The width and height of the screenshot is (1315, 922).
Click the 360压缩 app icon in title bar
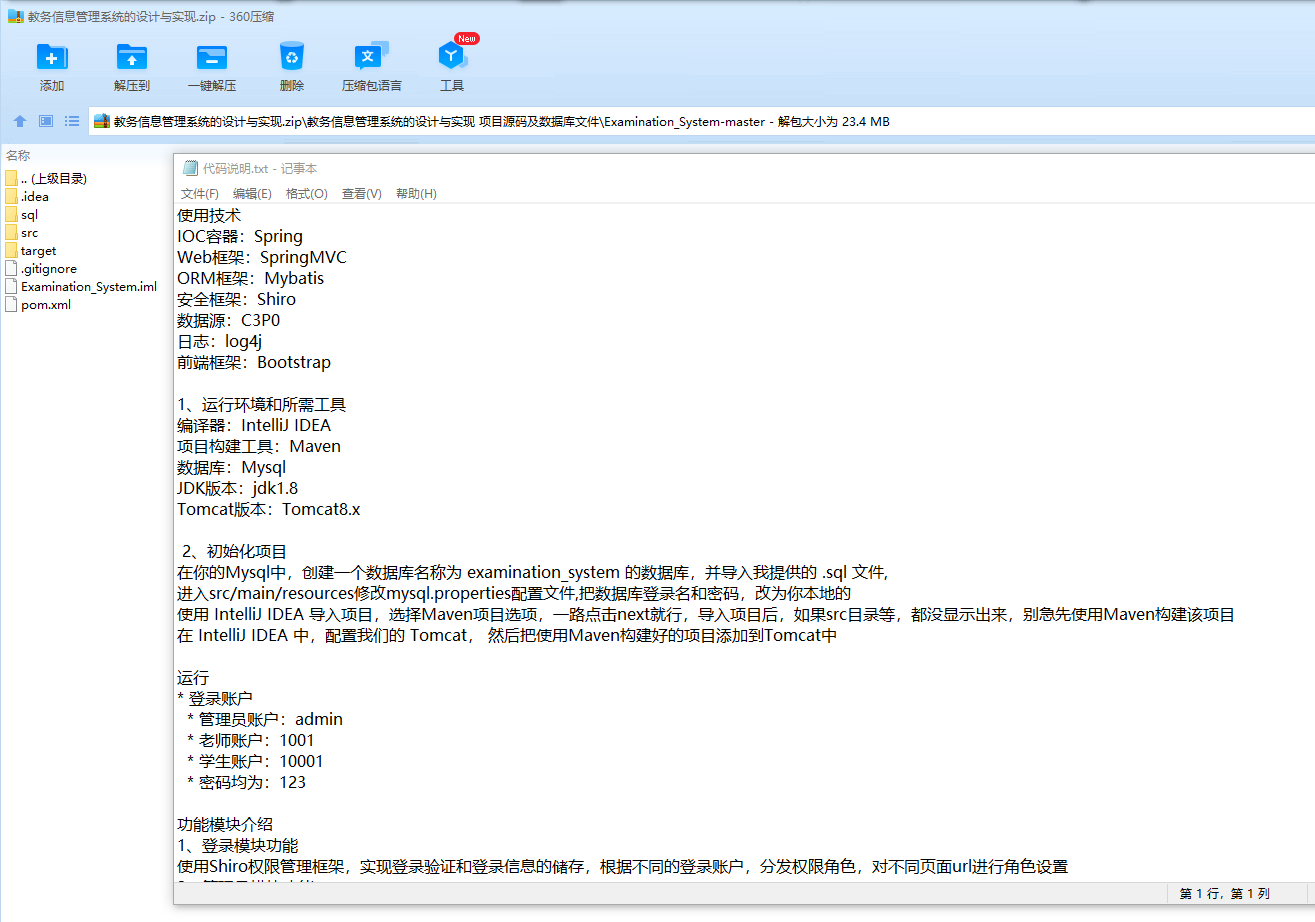click(x=15, y=15)
